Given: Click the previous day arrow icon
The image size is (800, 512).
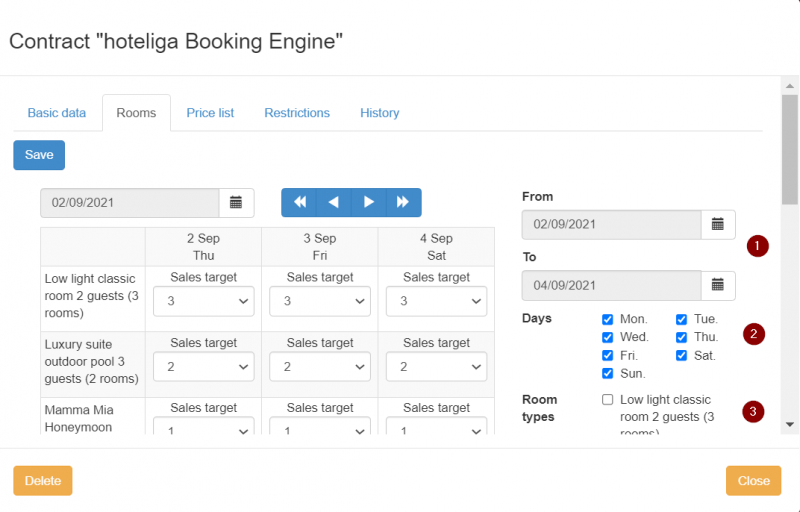Looking at the screenshot, I should click(334, 202).
